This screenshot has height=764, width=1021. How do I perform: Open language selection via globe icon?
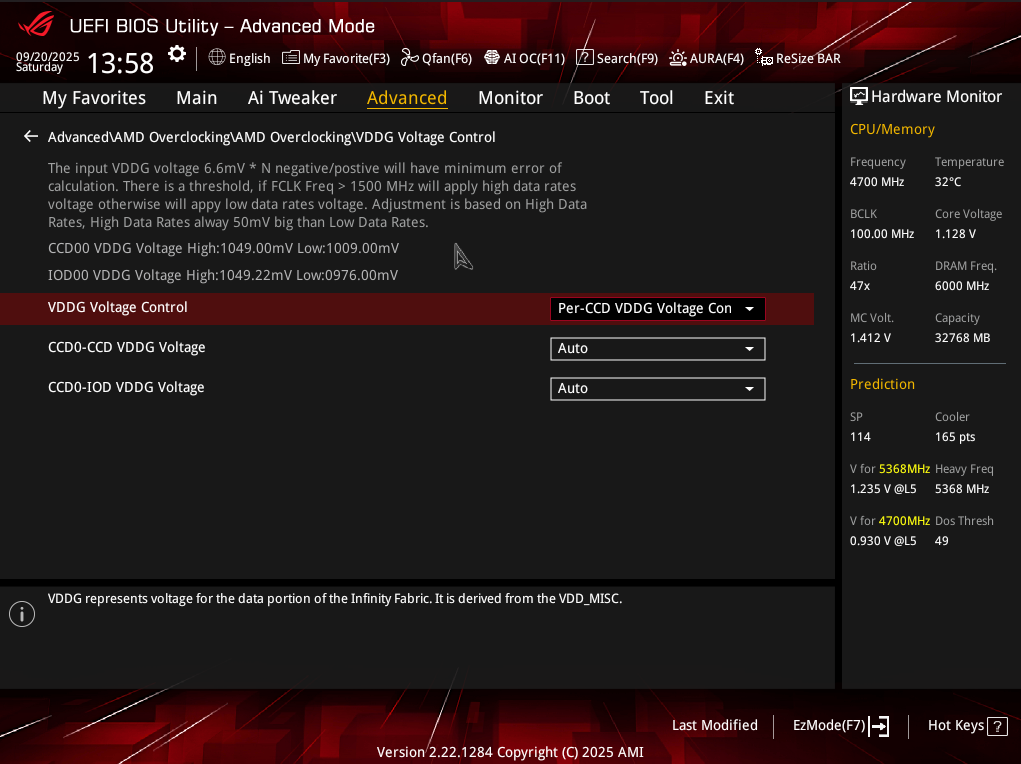(x=239, y=58)
